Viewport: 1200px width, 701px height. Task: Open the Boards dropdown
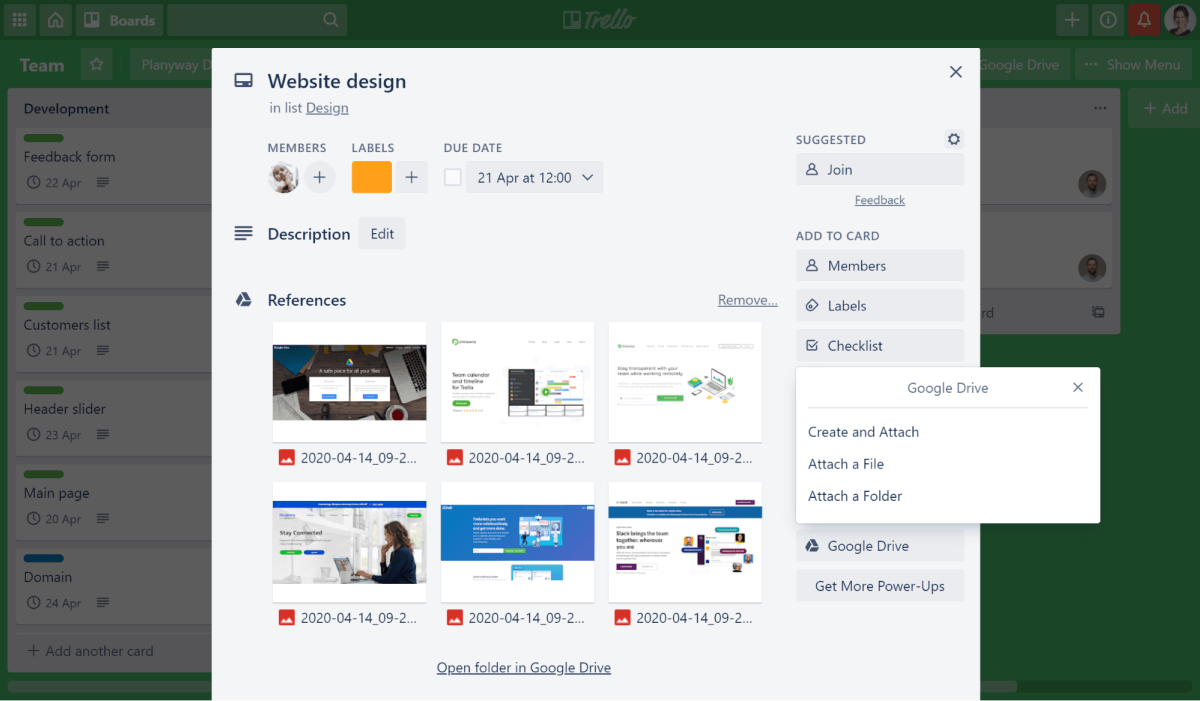[x=119, y=19]
